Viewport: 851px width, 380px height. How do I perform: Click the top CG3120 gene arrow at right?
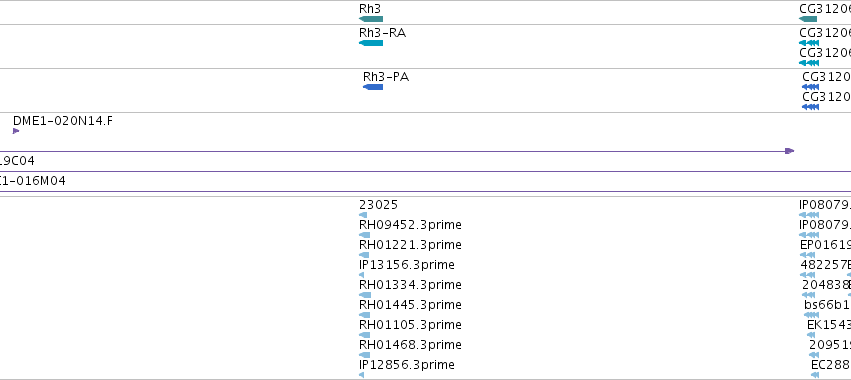[808, 19]
